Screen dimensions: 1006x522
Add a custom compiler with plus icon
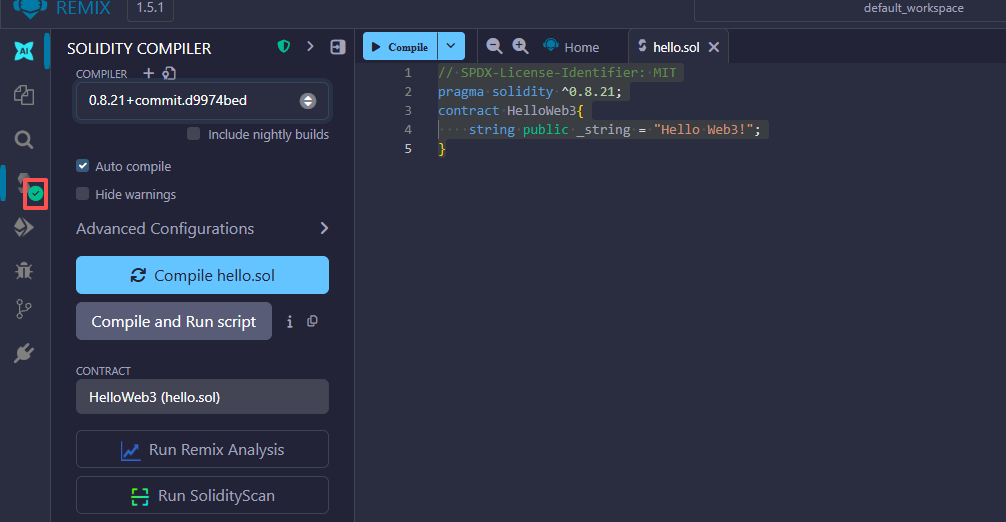click(x=148, y=73)
